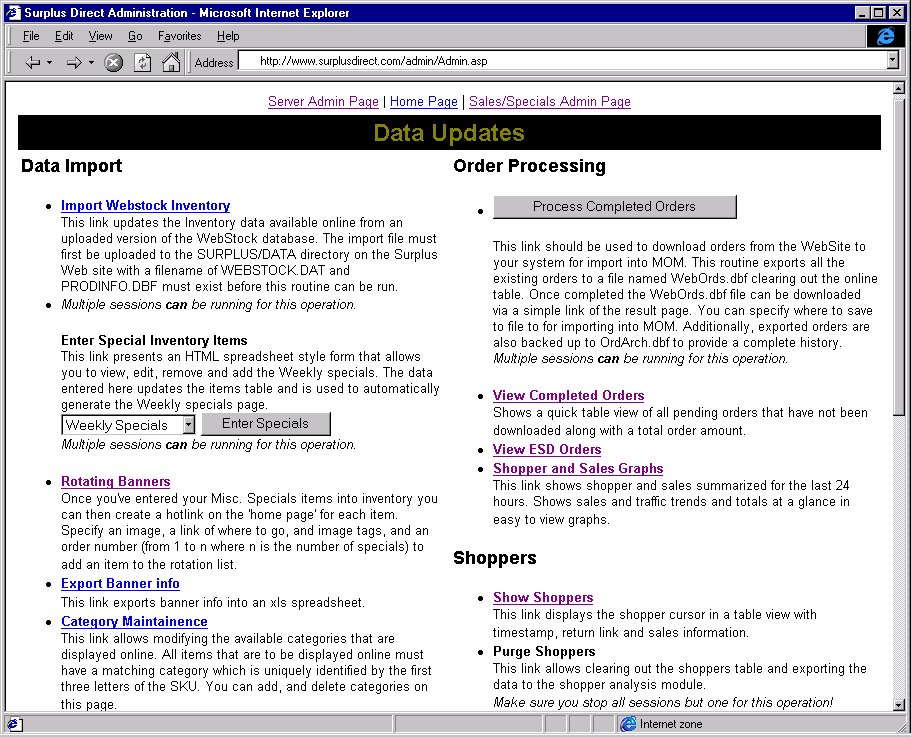Click the Enter Specials button
The height and width of the screenshot is (737, 911).
point(266,423)
